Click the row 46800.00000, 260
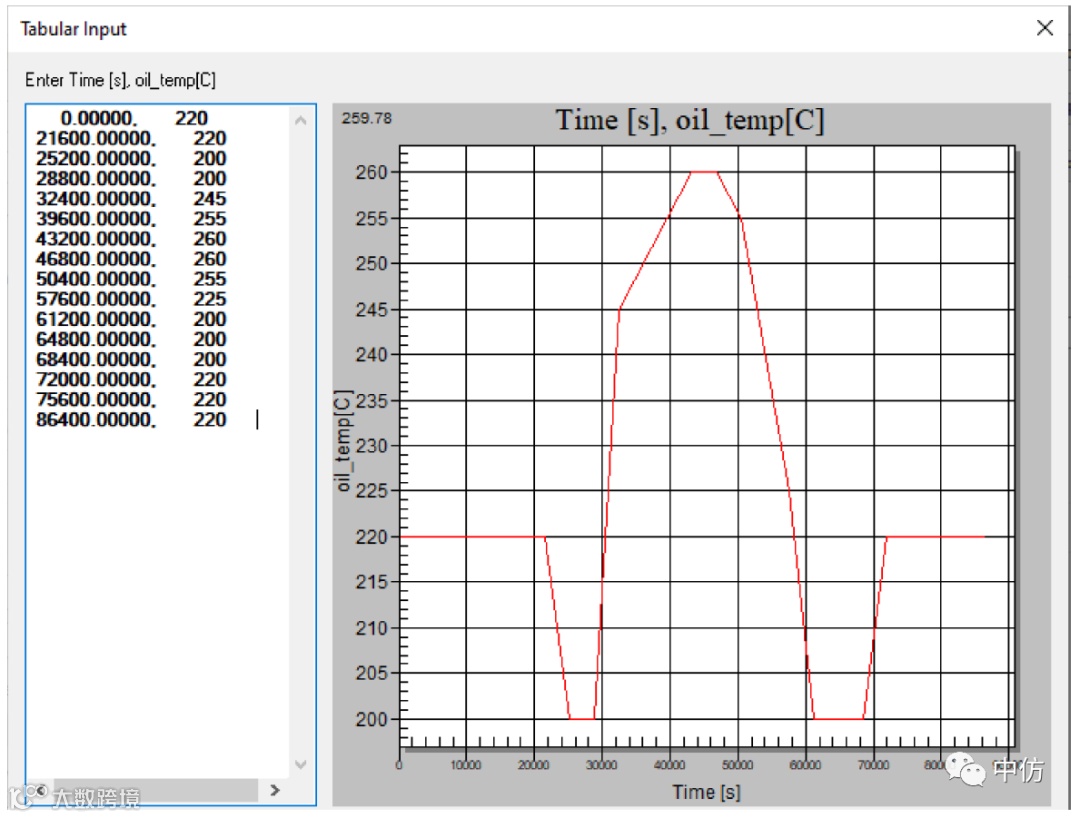The image size is (1080, 818). coord(131,259)
